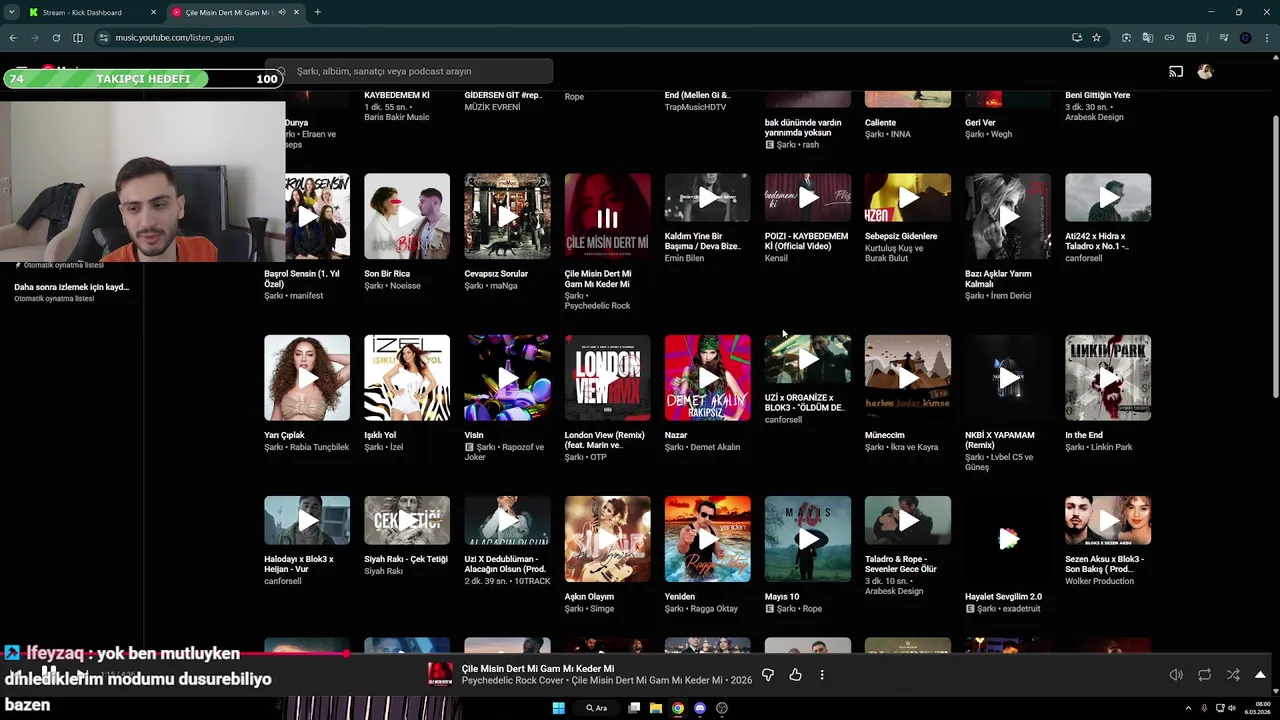Open the Simge artist link

[602, 609]
